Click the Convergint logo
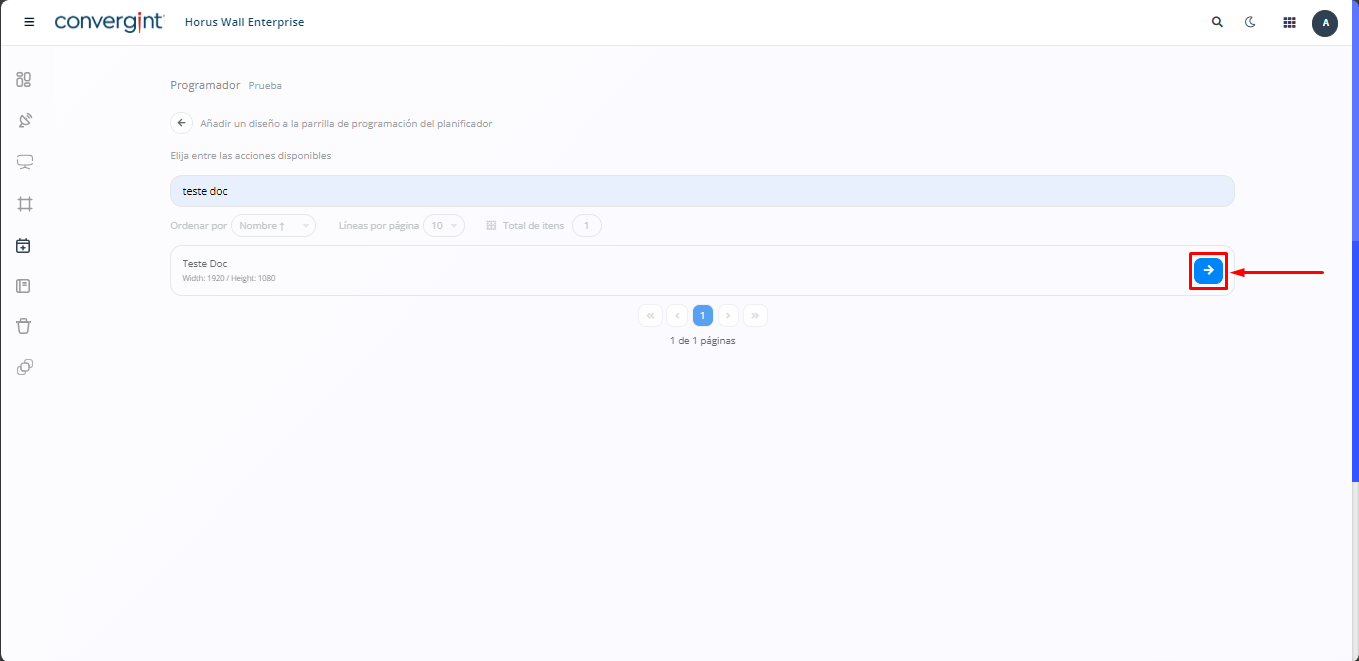The height and width of the screenshot is (661, 1359). pos(109,22)
